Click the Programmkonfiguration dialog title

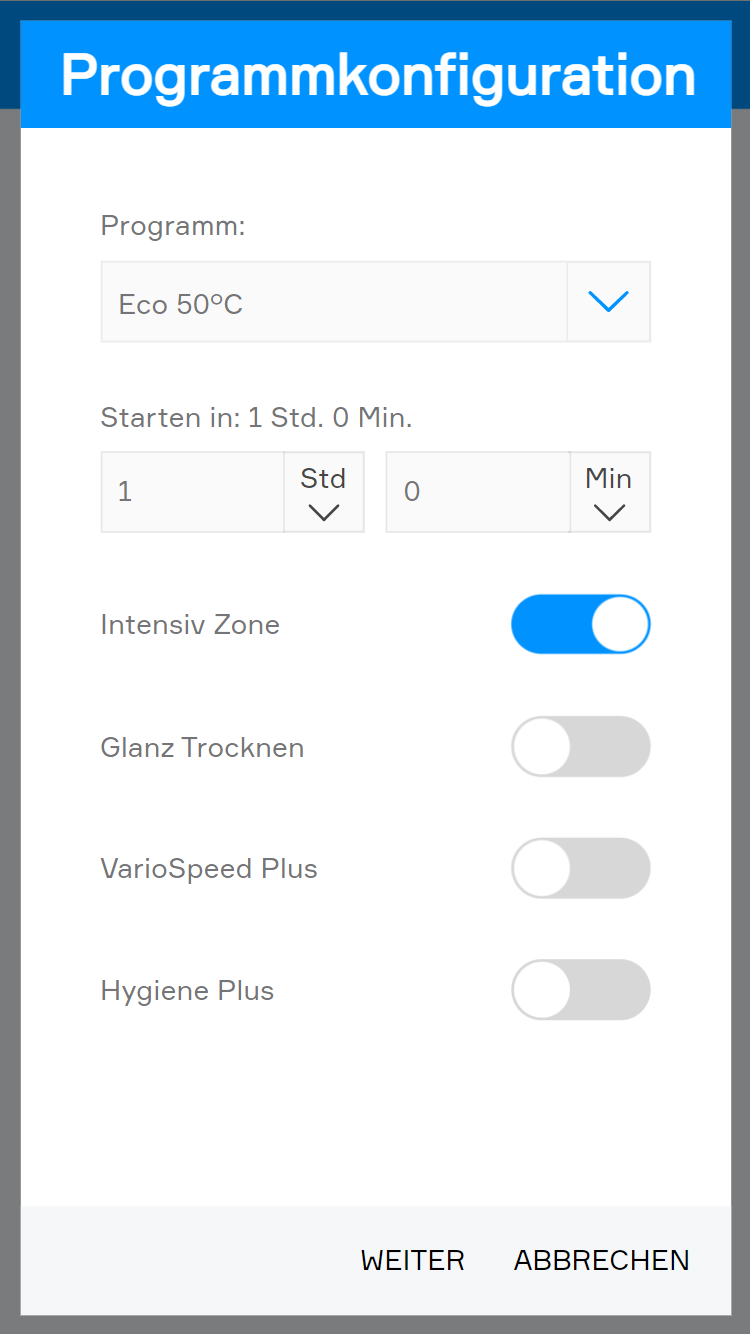click(x=377, y=75)
